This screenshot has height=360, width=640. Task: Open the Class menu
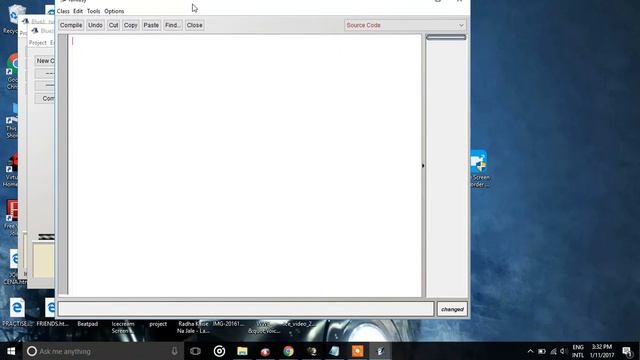click(63, 11)
